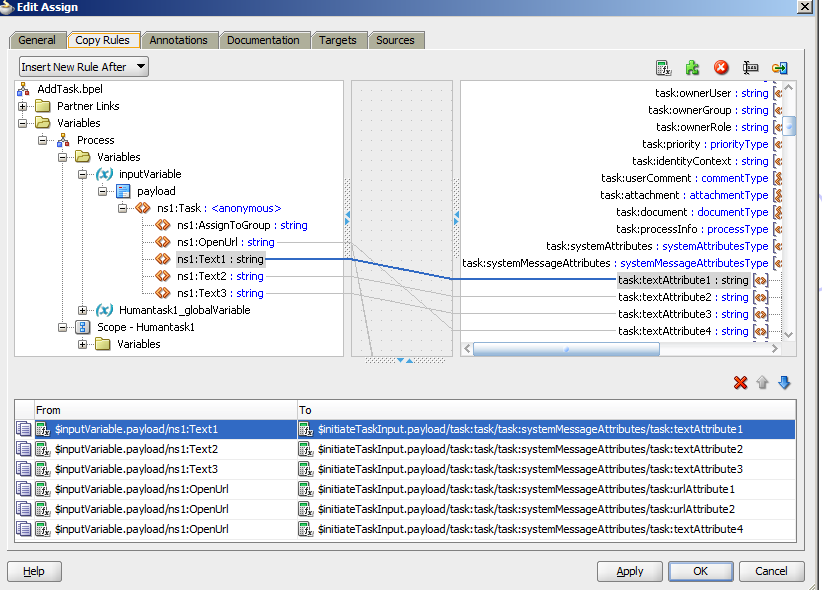The width and height of the screenshot is (822, 590).
Task: Click the inputVariable (x) icon
Action: (104, 174)
